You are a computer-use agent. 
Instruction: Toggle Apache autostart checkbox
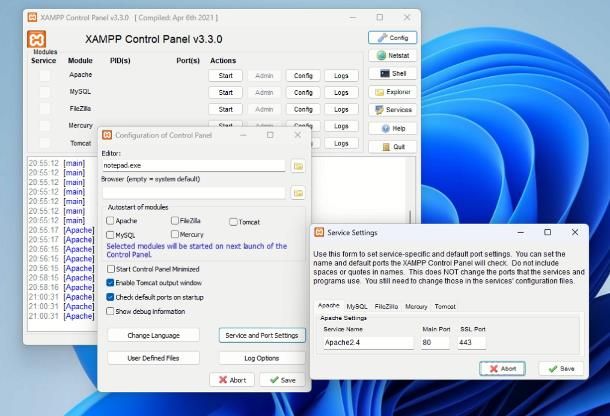(x=110, y=221)
